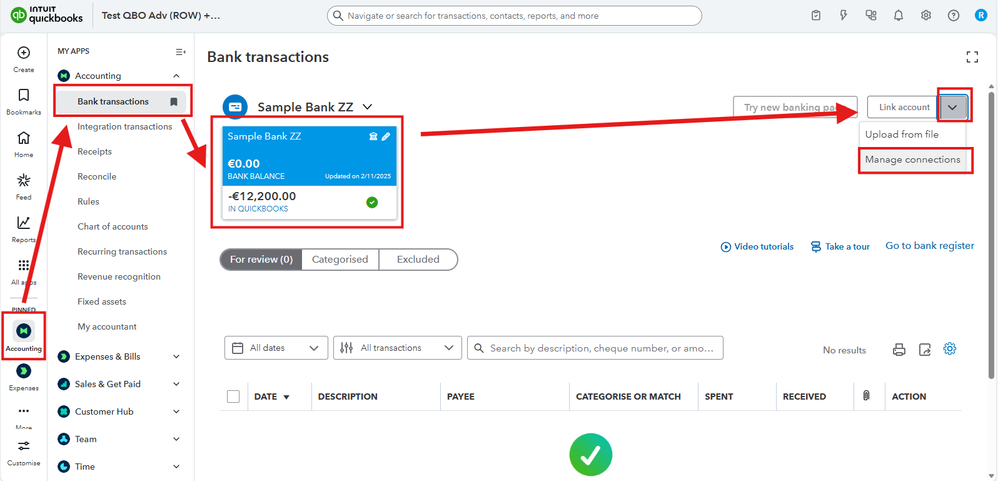Image resolution: width=998 pixels, height=481 pixels.
Task: Go to Home in the left rail
Action: coord(23,137)
